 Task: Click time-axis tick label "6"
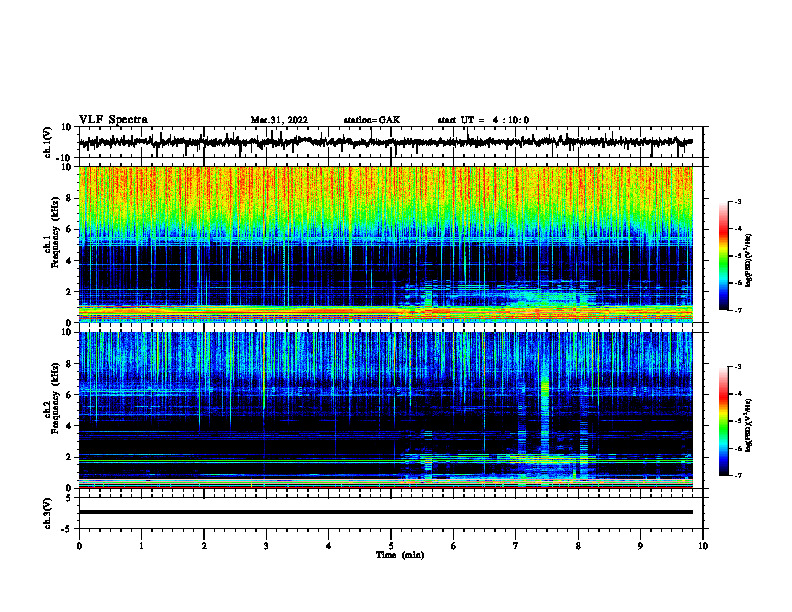point(454,546)
